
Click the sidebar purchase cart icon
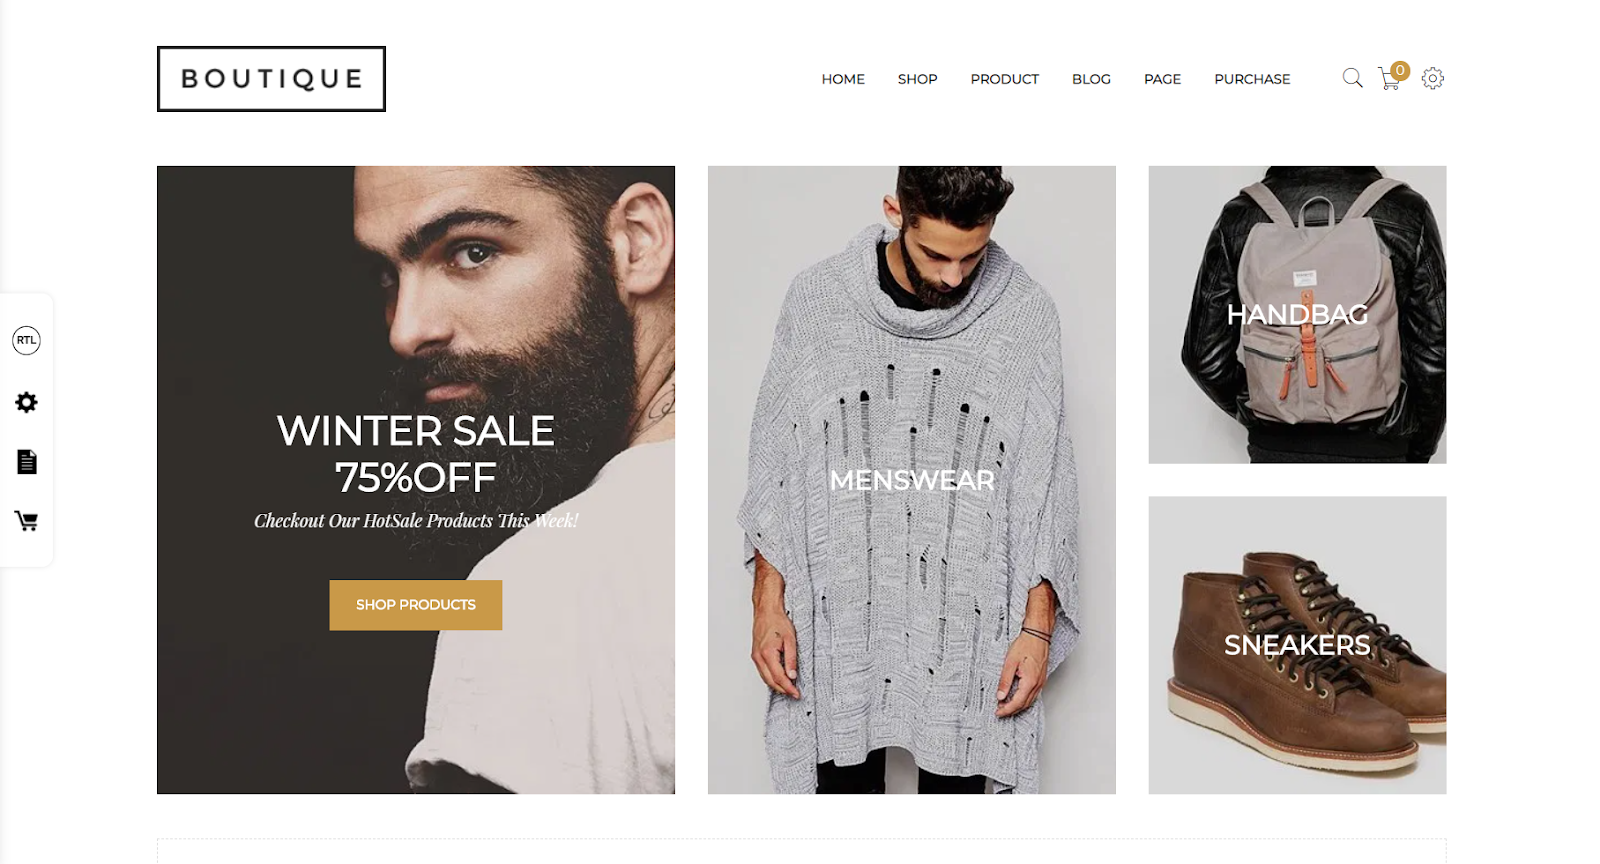pyautogui.click(x=26, y=521)
